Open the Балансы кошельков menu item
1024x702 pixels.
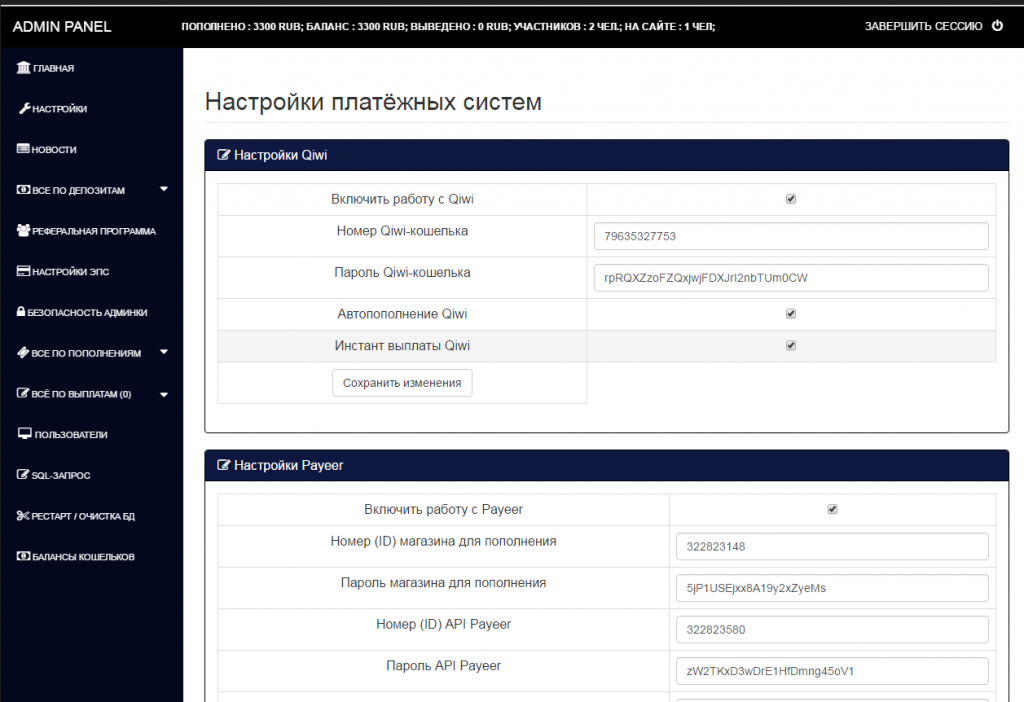(x=82, y=557)
